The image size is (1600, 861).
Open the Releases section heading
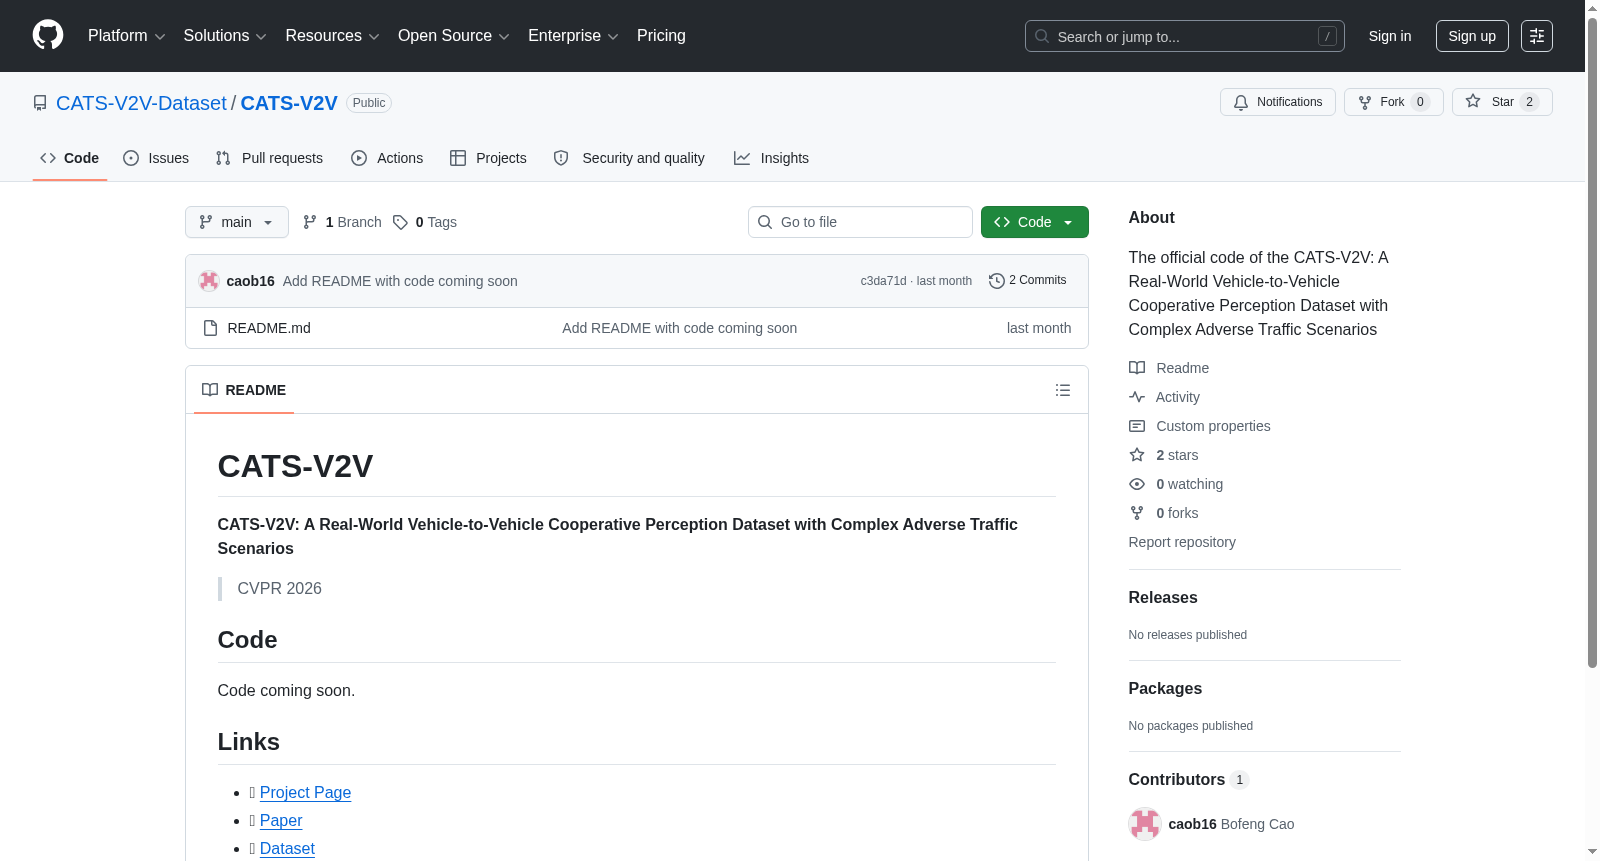point(1163,597)
